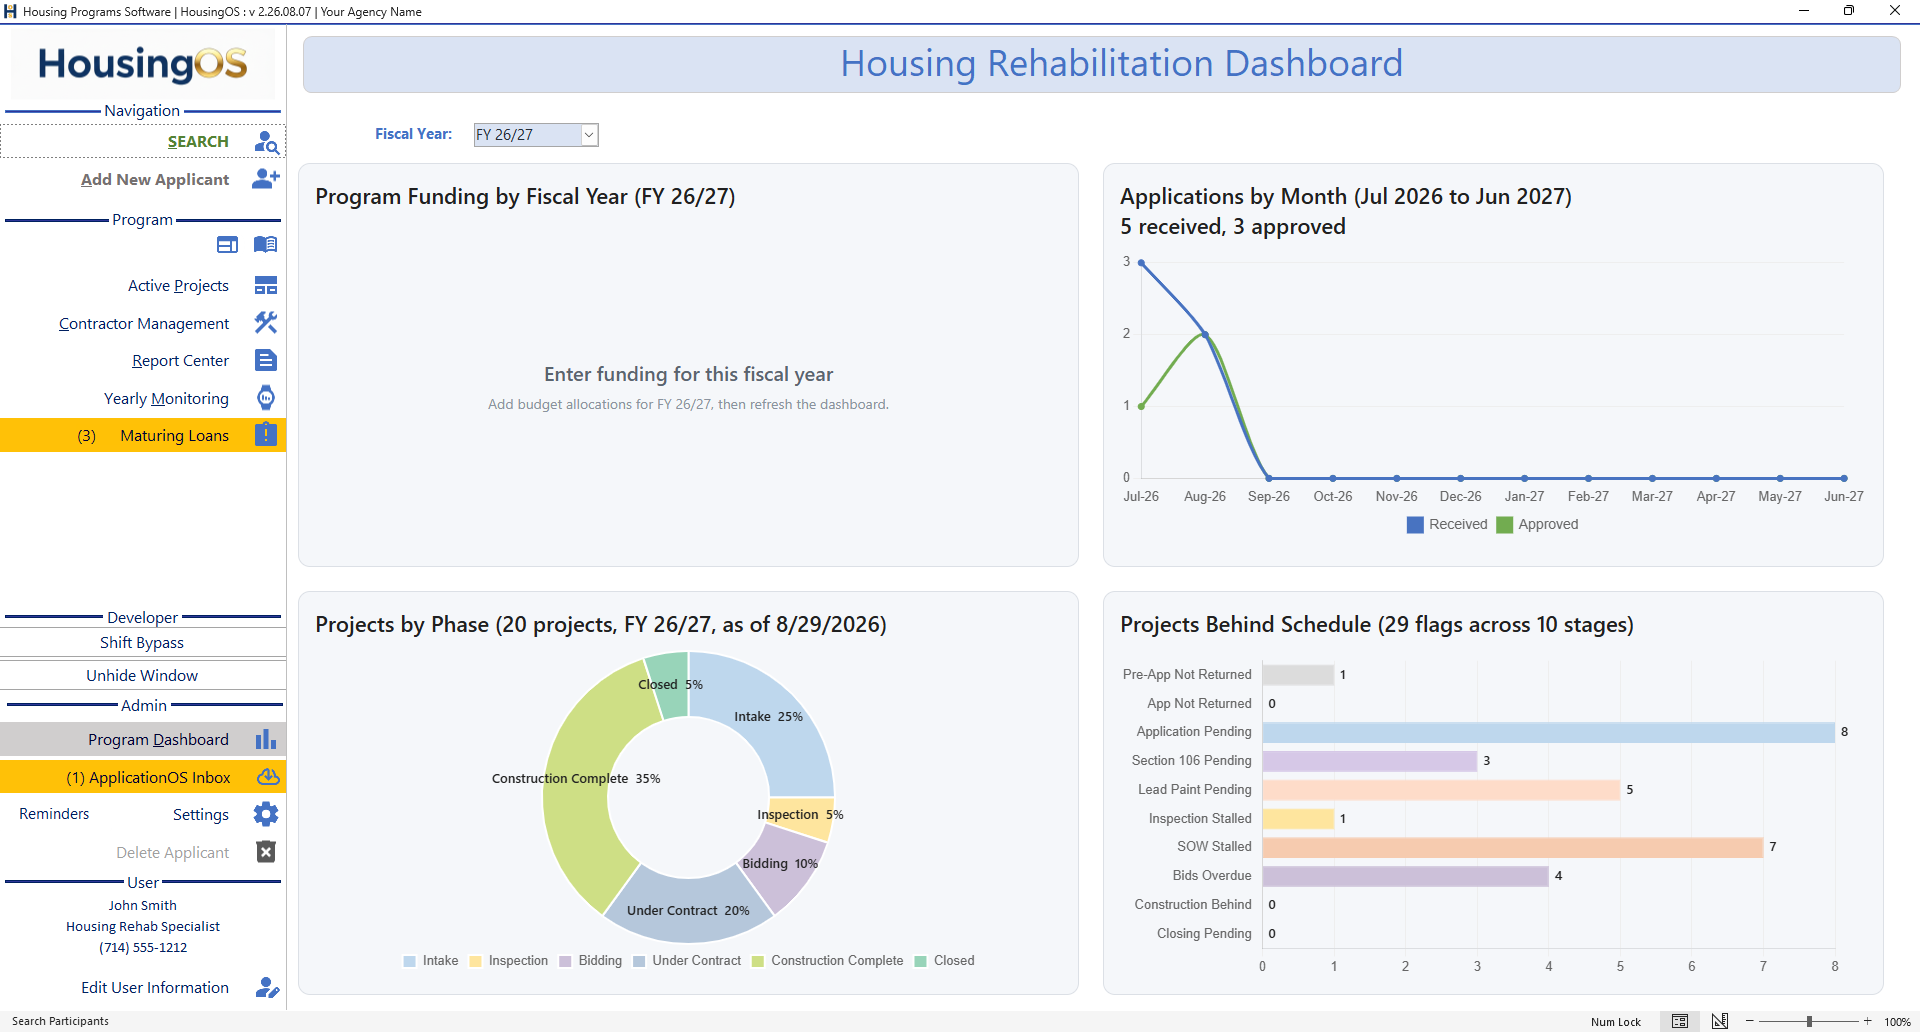Viewport: 1920px width, 1032px height.
Task: Open the Maturing Loans (3) item
Action: (x=143, y=435)
